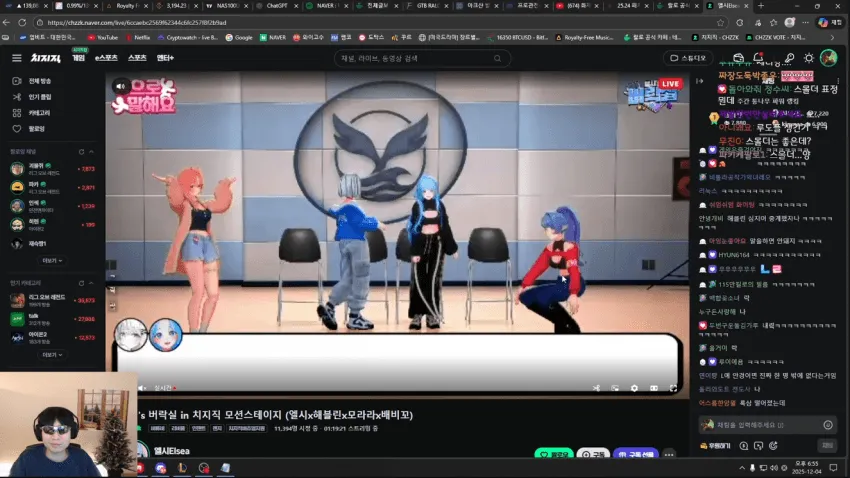Go to Chzzk home via logo
Screen dimensions: 850x478
tap(46, 58)
